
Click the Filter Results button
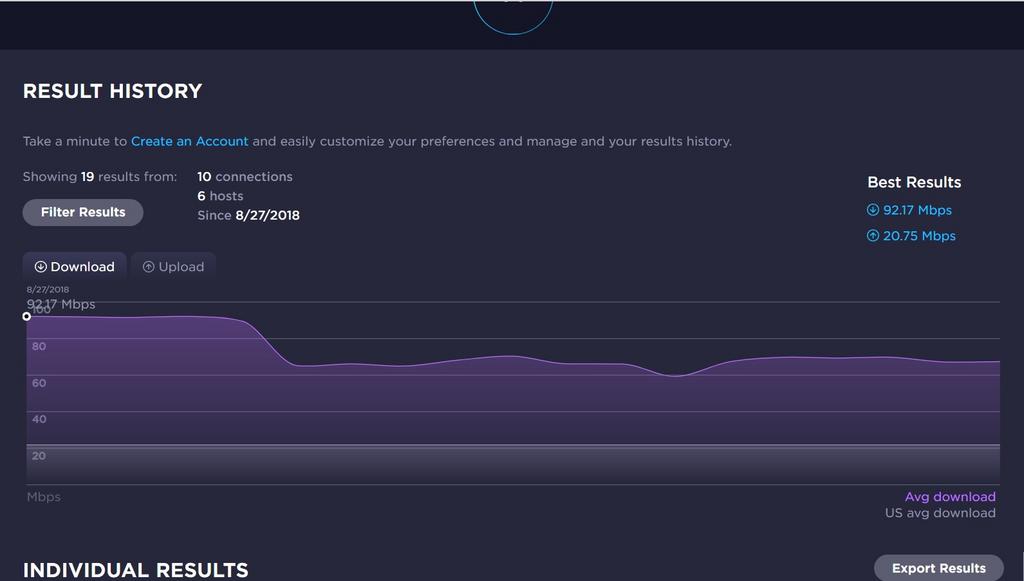(83, 212)
